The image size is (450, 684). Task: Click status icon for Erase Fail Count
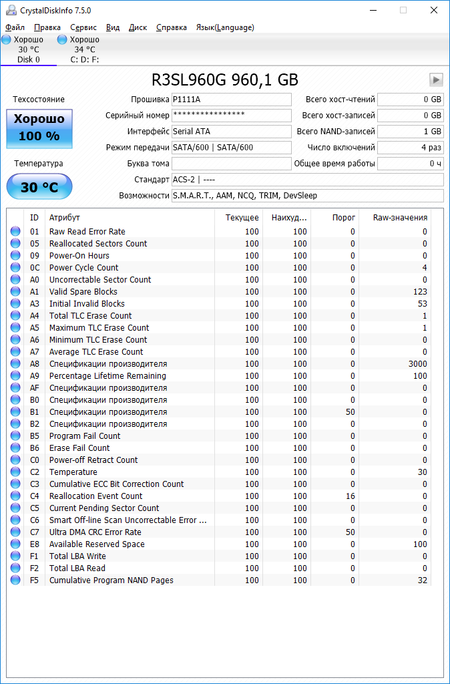16,448
